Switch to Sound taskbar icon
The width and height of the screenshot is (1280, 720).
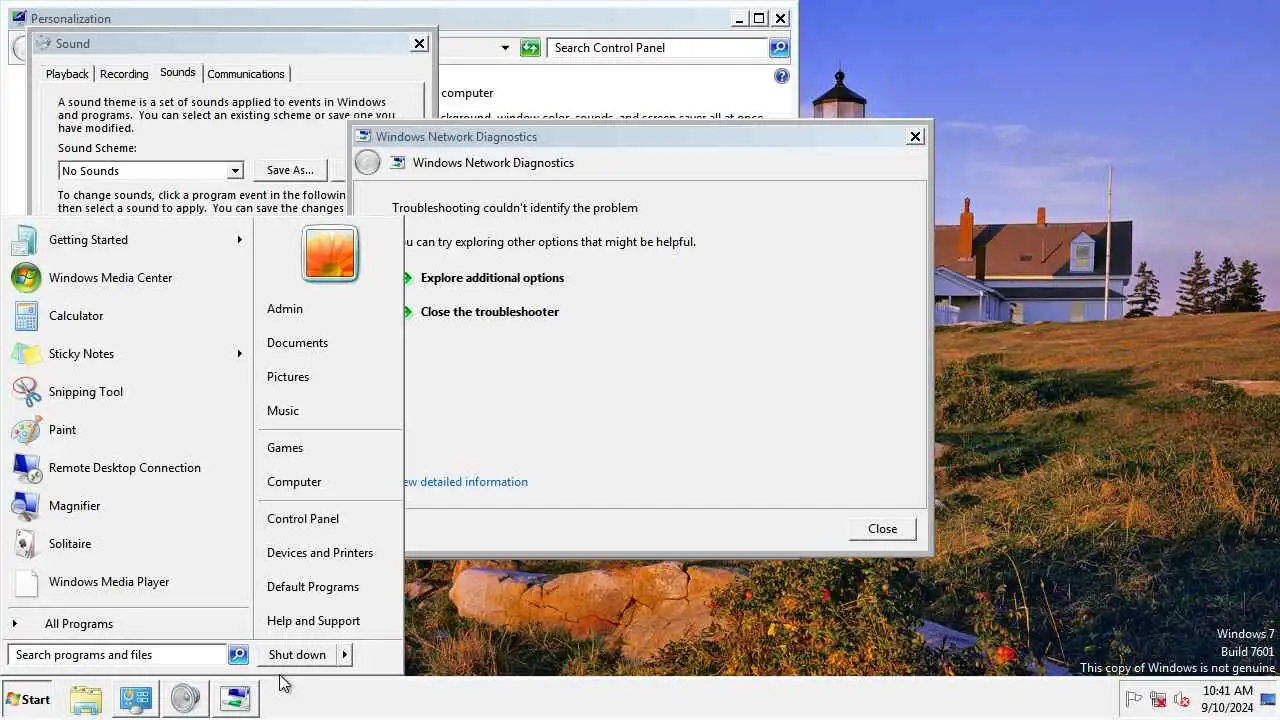[185, 699]
